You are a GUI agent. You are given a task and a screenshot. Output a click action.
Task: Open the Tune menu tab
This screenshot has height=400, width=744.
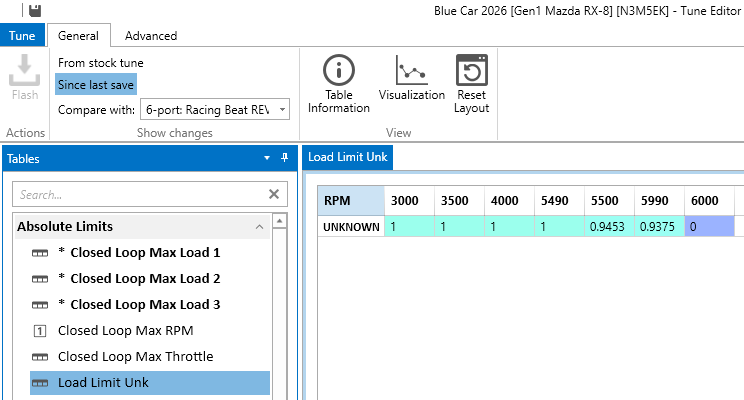[22, 36]
